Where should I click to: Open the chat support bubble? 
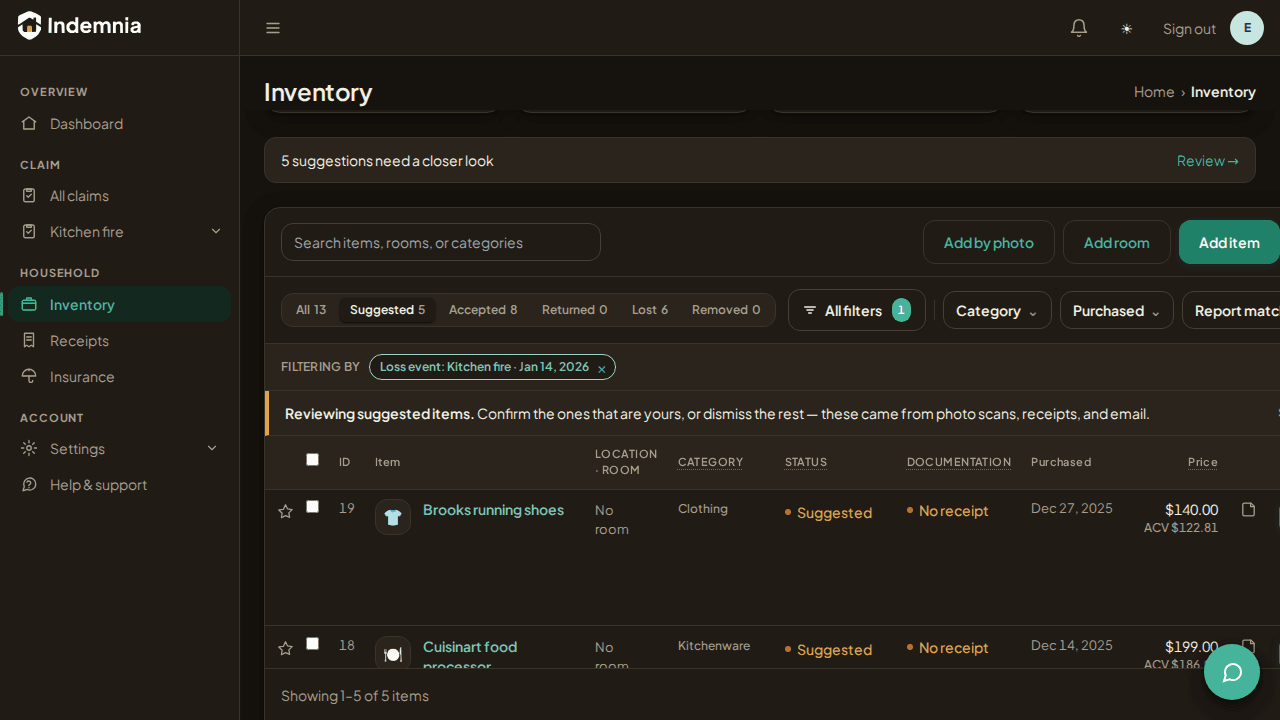(1232, 672)
